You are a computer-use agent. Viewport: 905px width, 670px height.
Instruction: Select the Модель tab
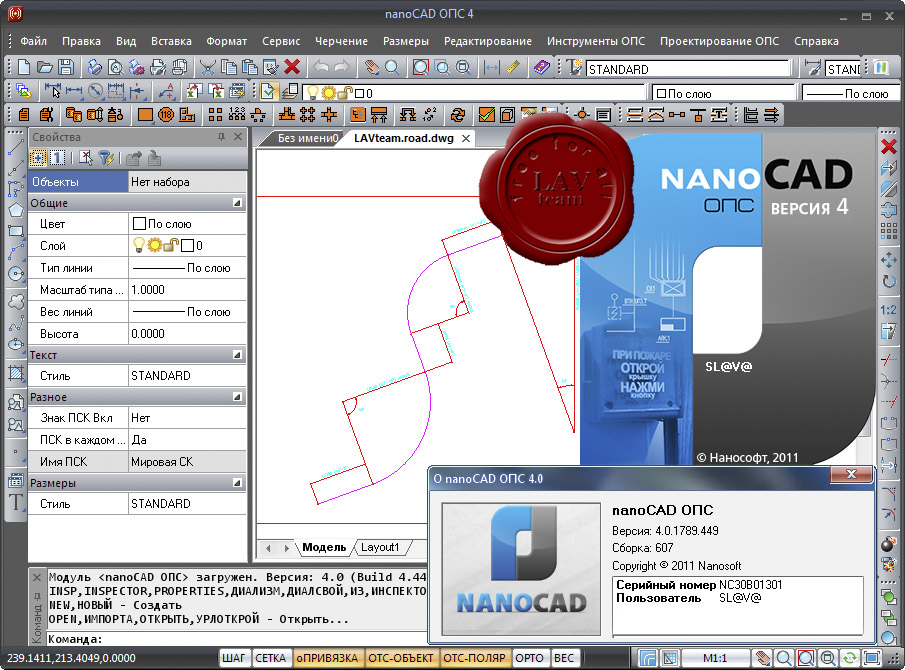pyautogui.click(x=324, y=547)
